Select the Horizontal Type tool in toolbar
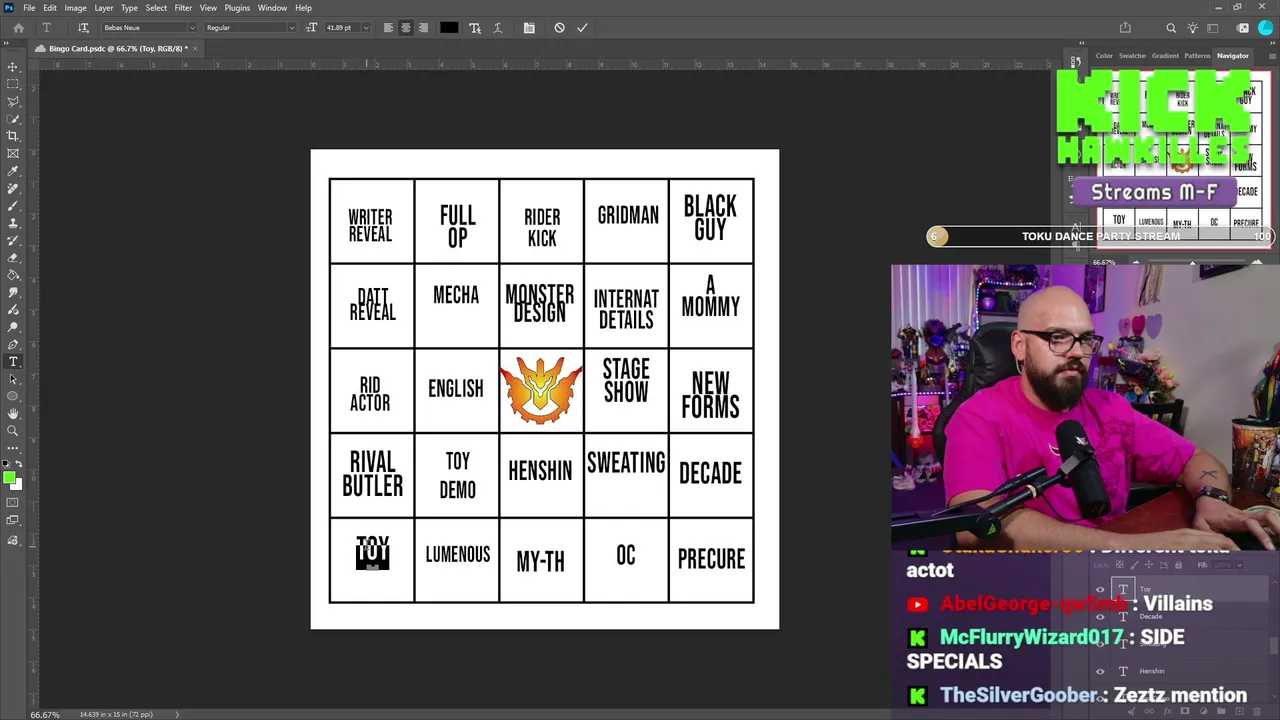 coord(13,362)
